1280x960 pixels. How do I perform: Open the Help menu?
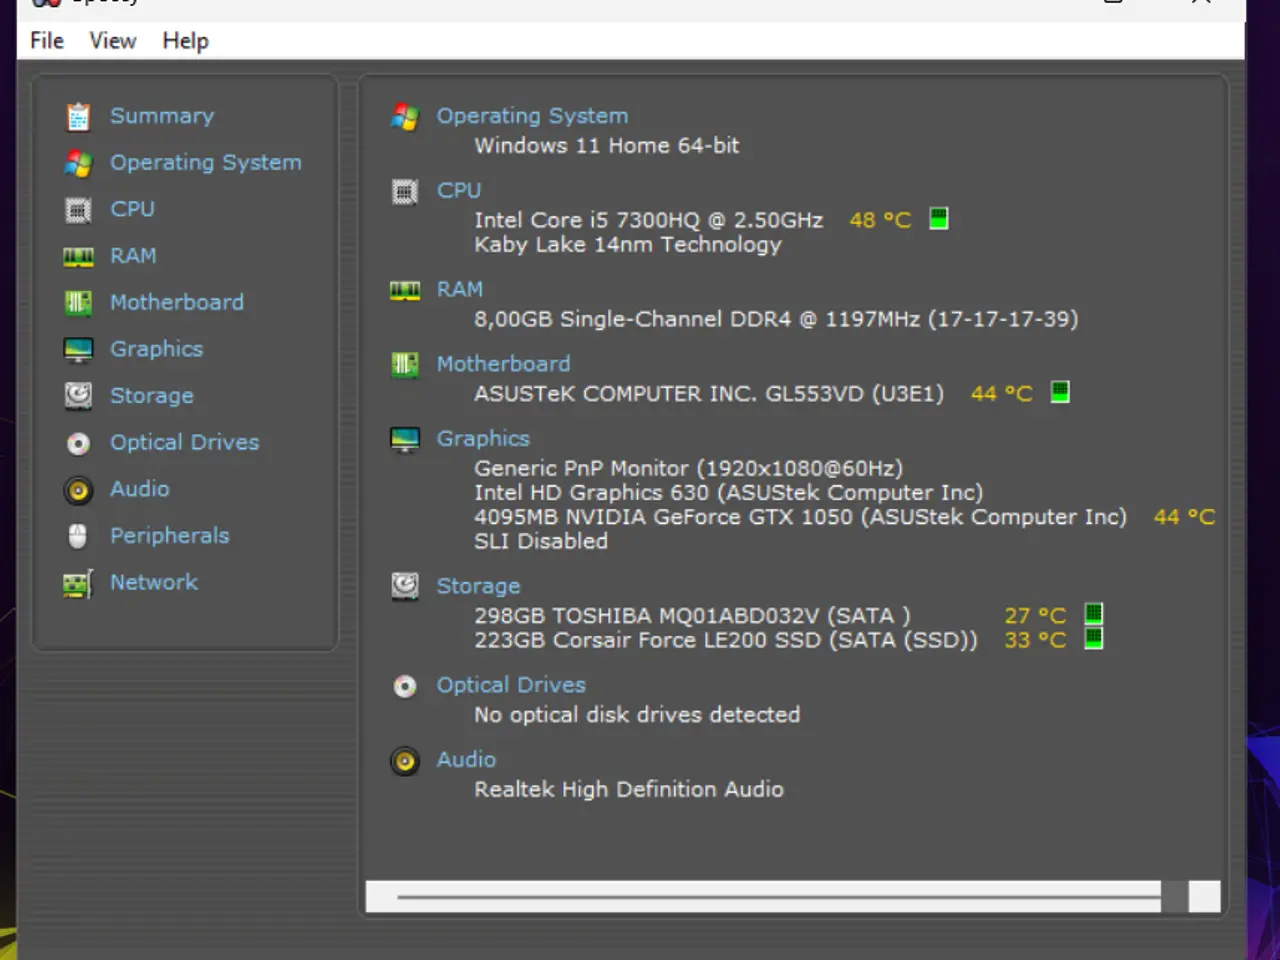185,41
